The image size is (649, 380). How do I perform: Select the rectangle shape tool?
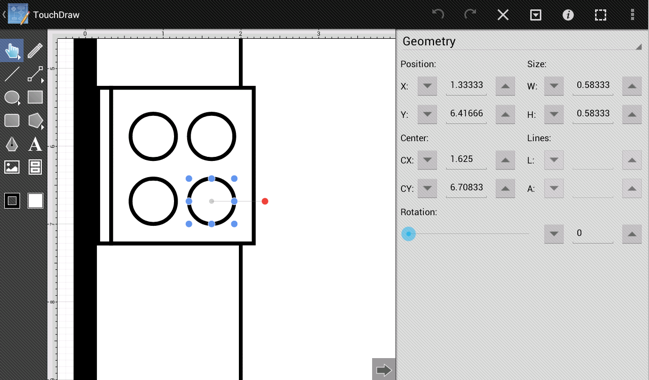click(35, 98)
